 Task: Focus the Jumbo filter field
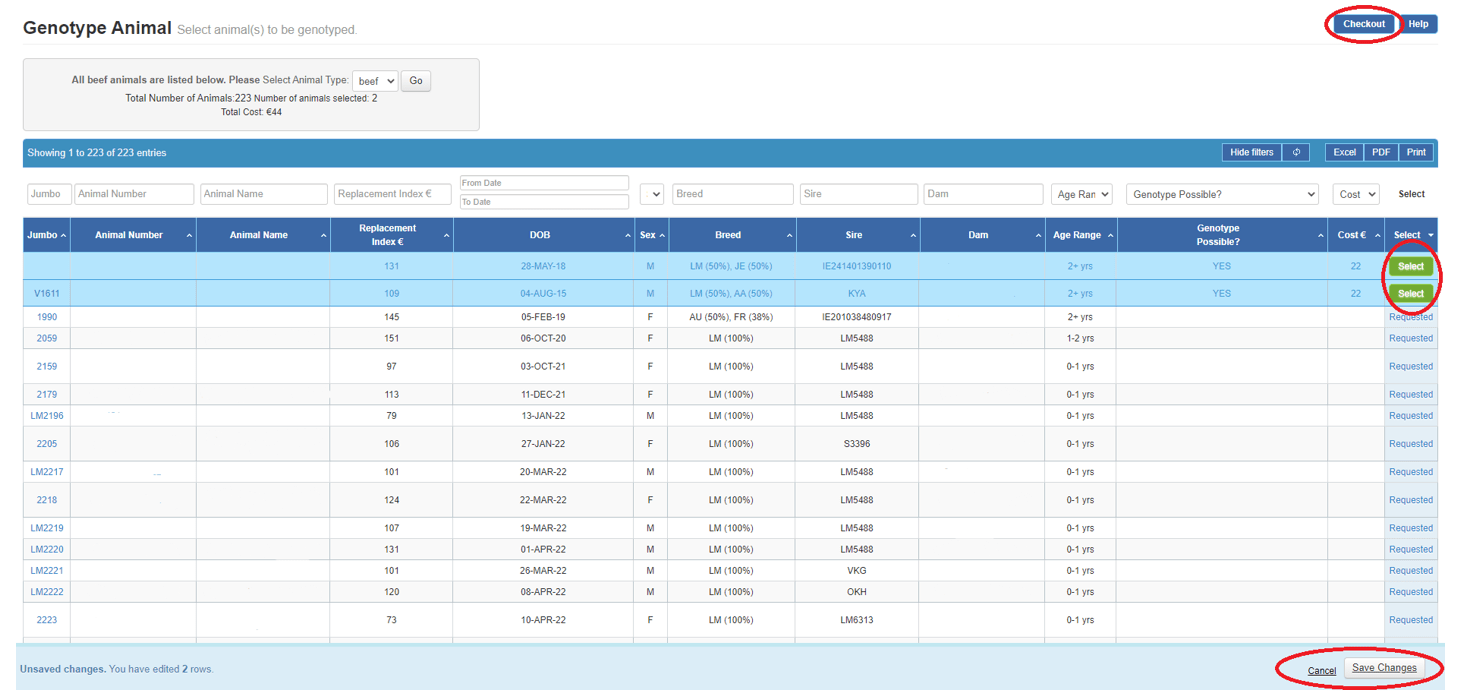point(49,194)
